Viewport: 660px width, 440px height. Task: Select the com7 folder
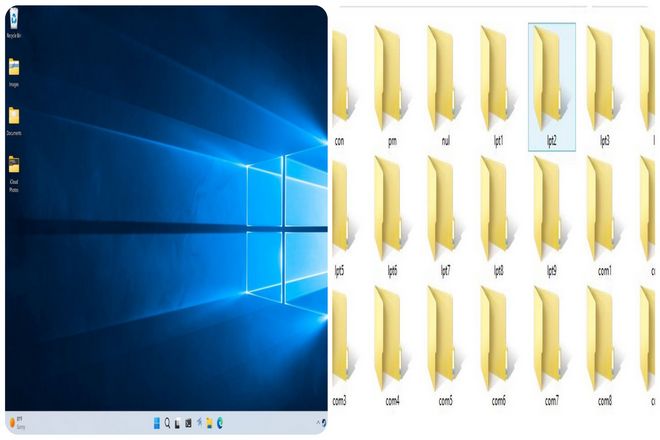click(551, 346)
